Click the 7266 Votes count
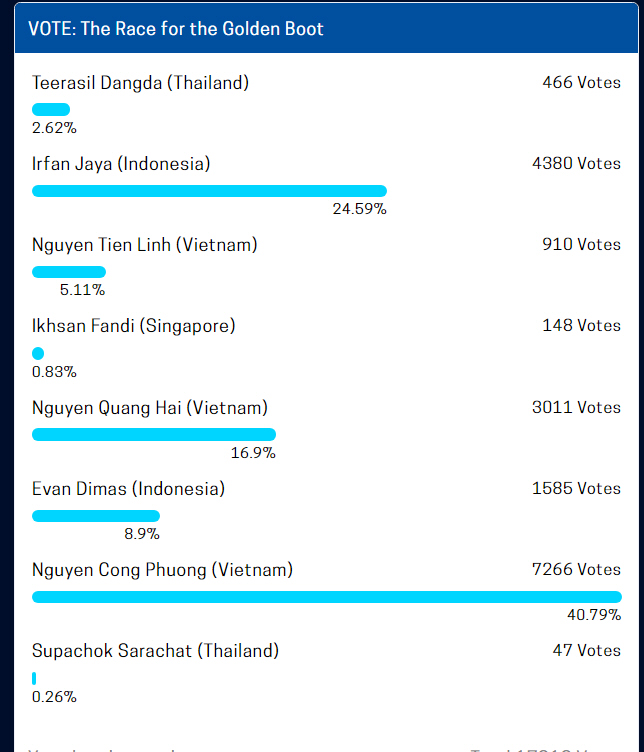 [x=576, y=570]
